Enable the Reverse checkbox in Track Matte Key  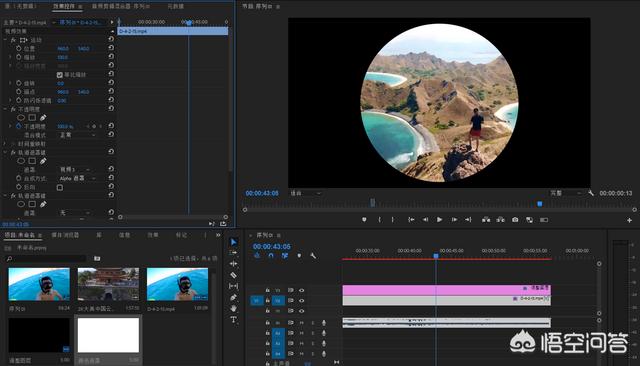pos(60,187)
